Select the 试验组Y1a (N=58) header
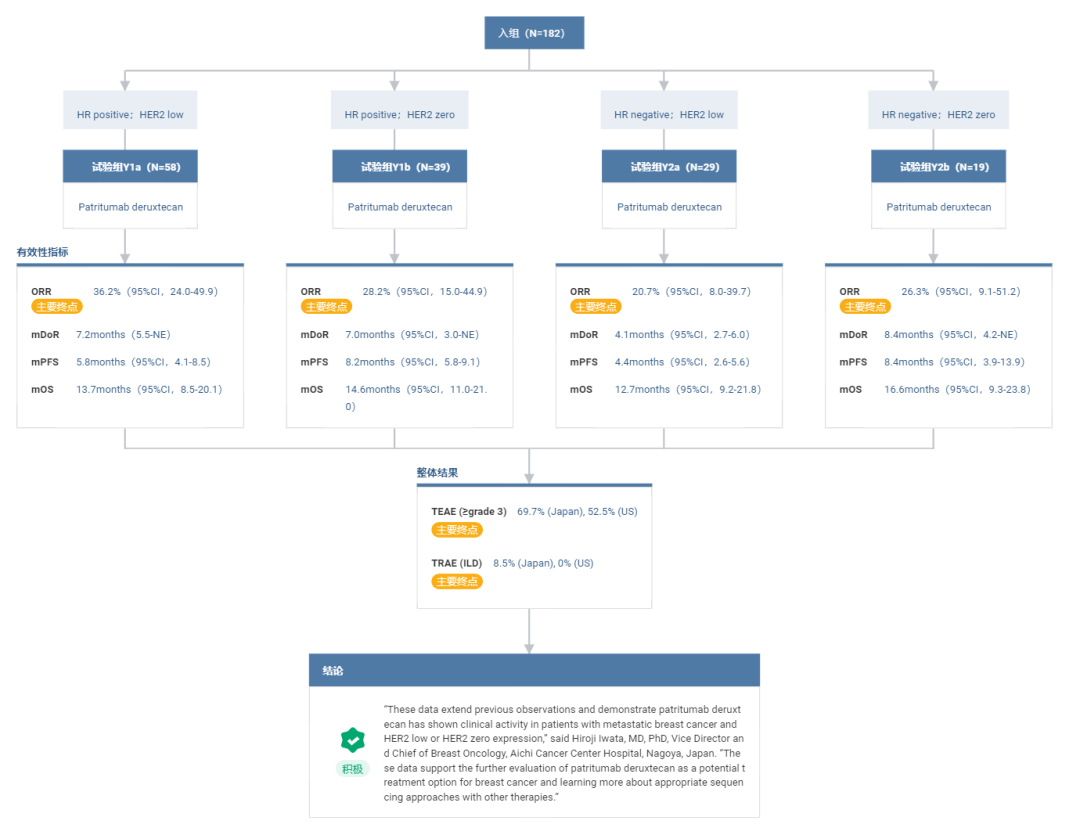This screenshot has width=1080, height=835. (130, 167)
